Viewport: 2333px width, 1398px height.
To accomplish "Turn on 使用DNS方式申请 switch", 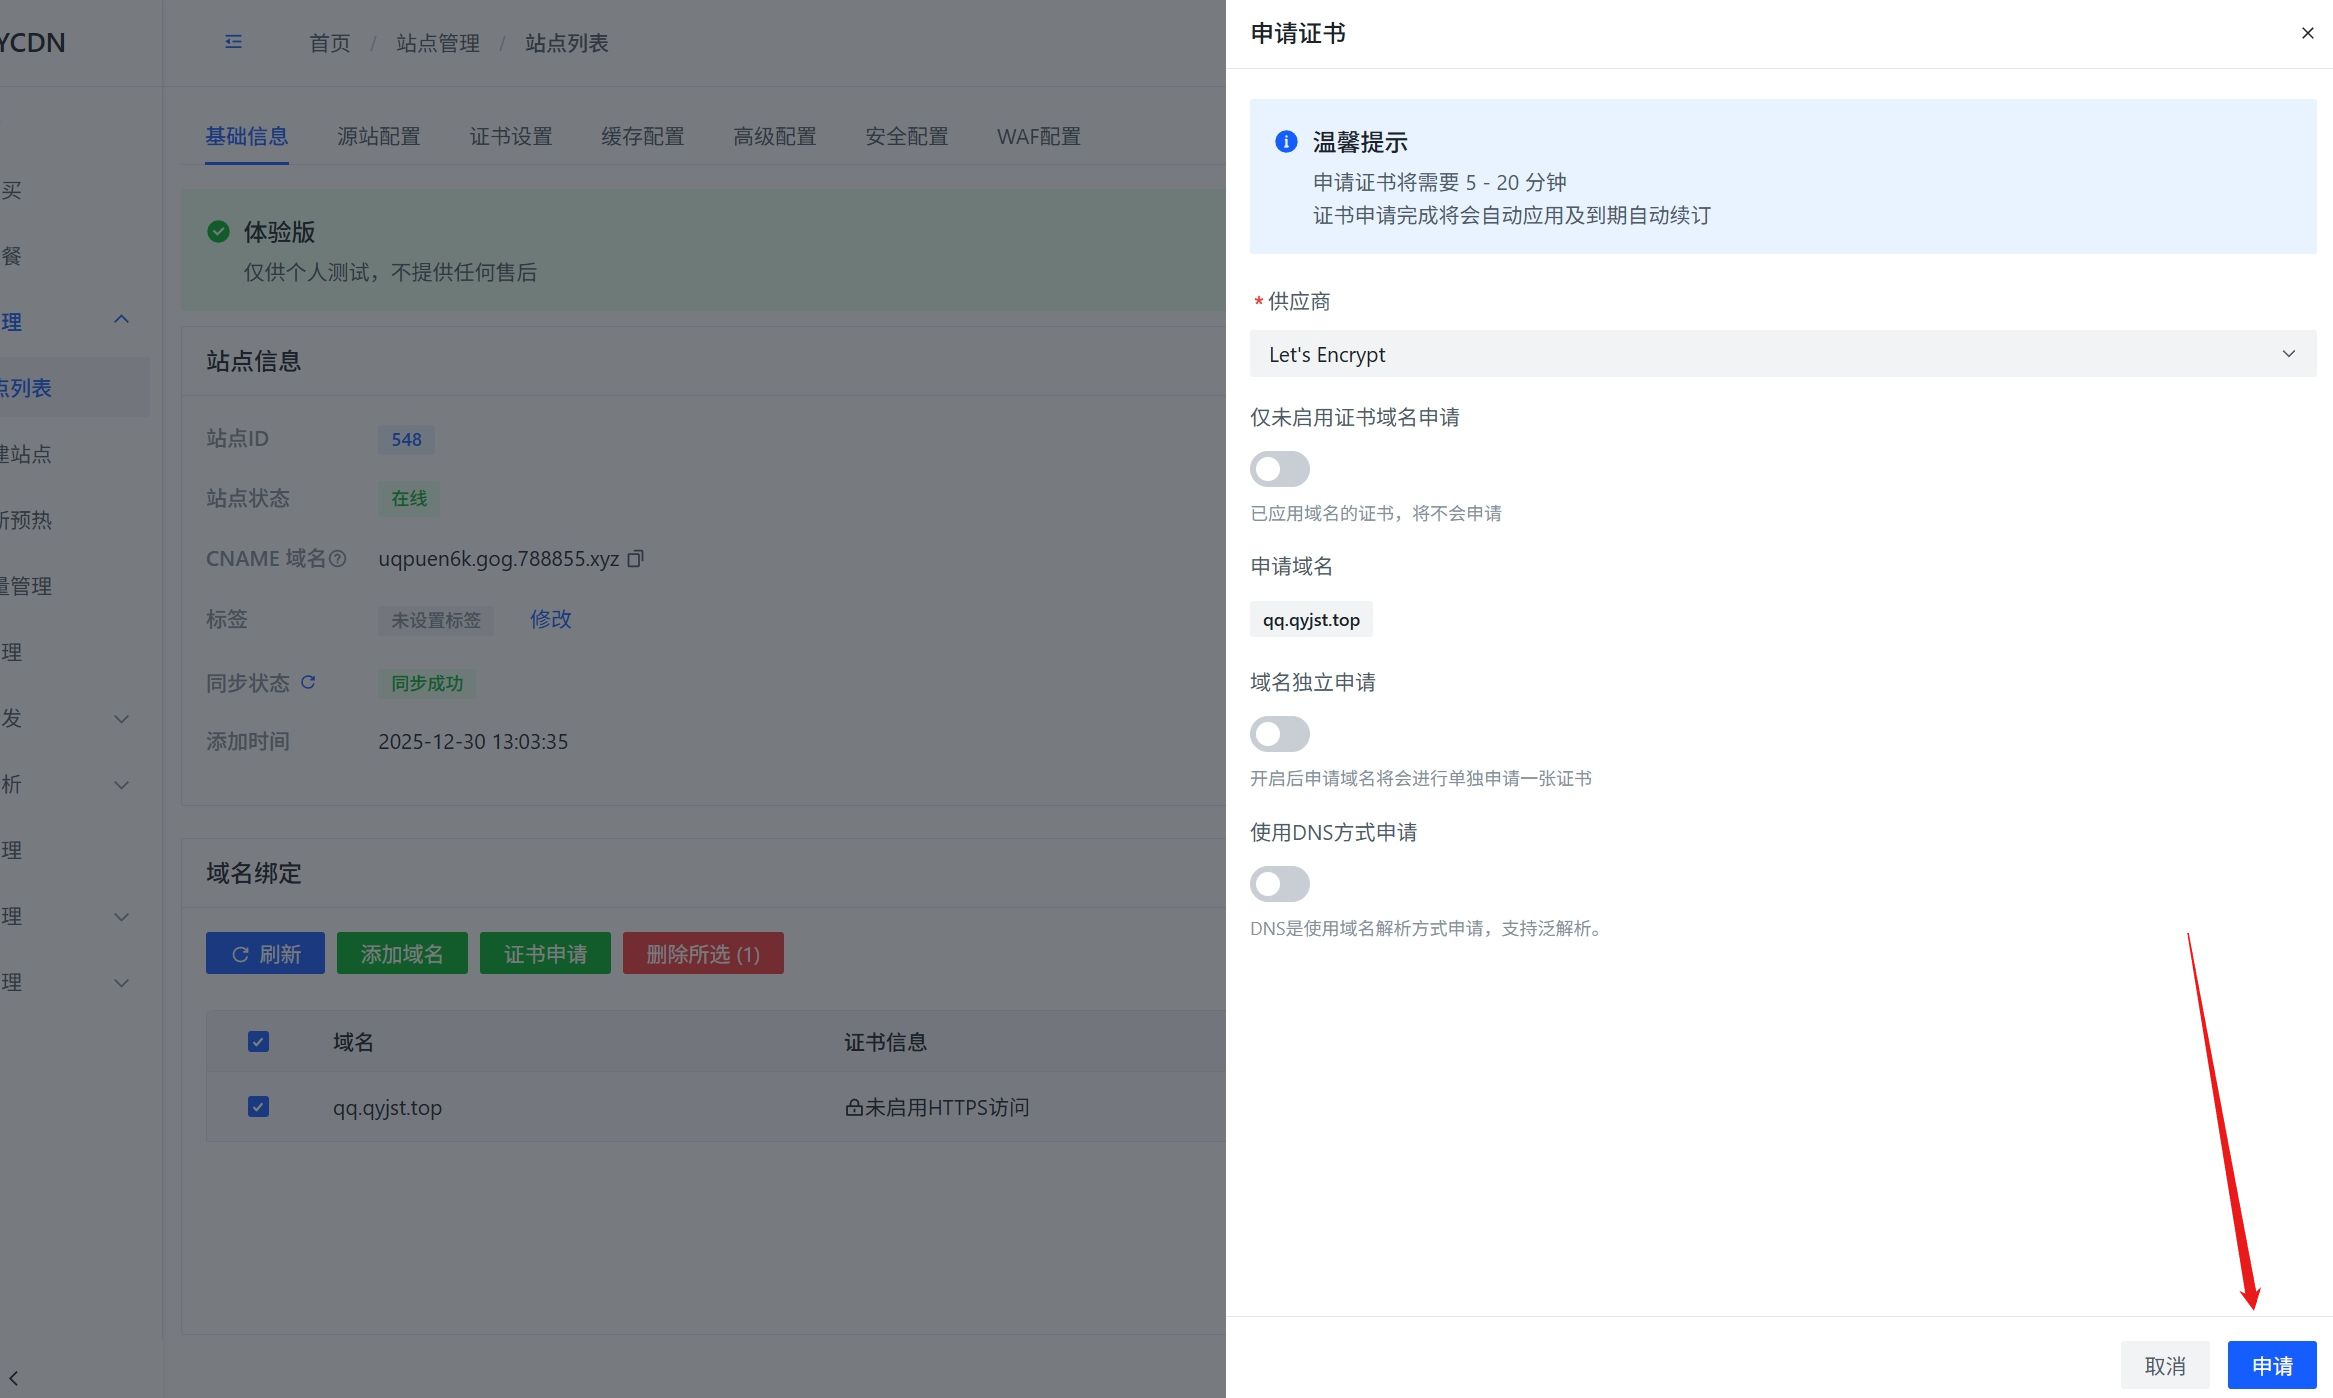I will click(1279, 884).
